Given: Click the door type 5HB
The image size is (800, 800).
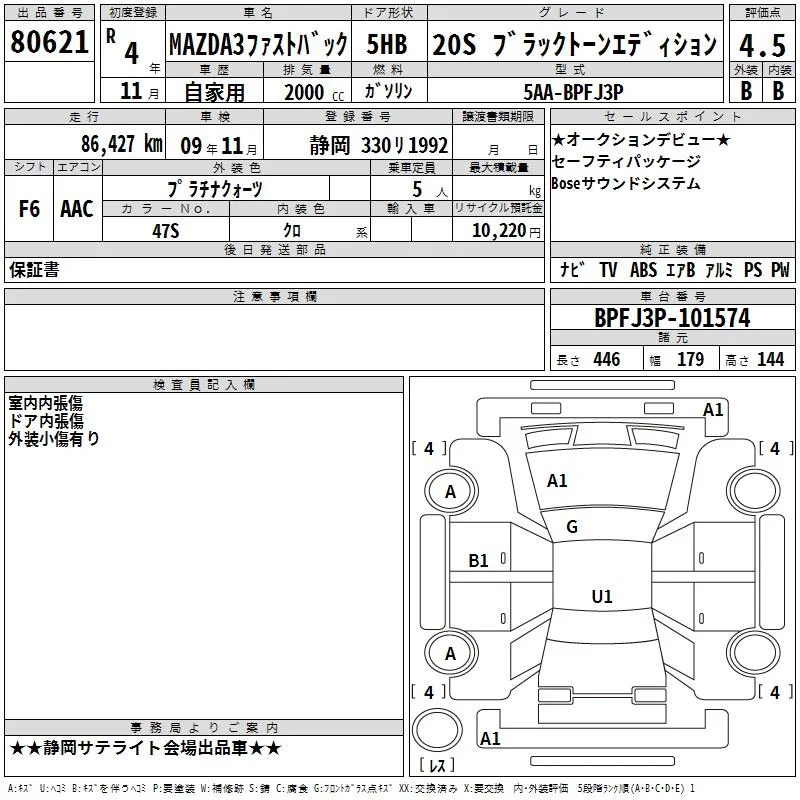Looking at the screenshot, I should pos(387,44).
